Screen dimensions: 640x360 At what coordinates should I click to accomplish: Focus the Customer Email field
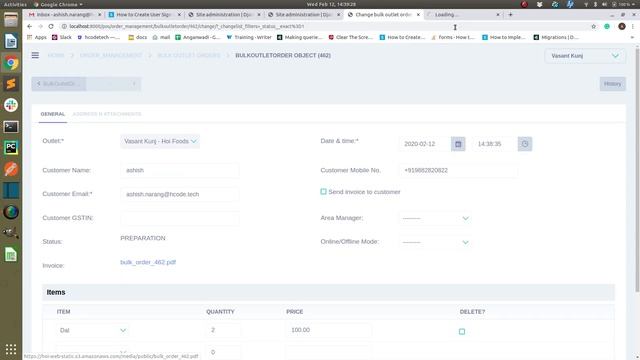(180, 194)
